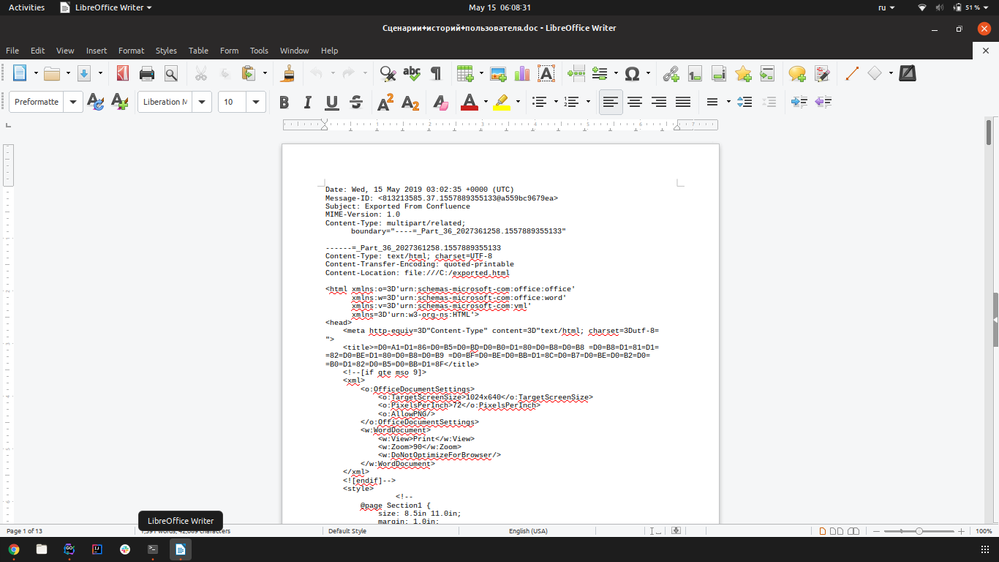Open highlighting color dropdown arrow
Image resolution: width=999 pixels, height=562 pixels.
click(x=518, y=102)
